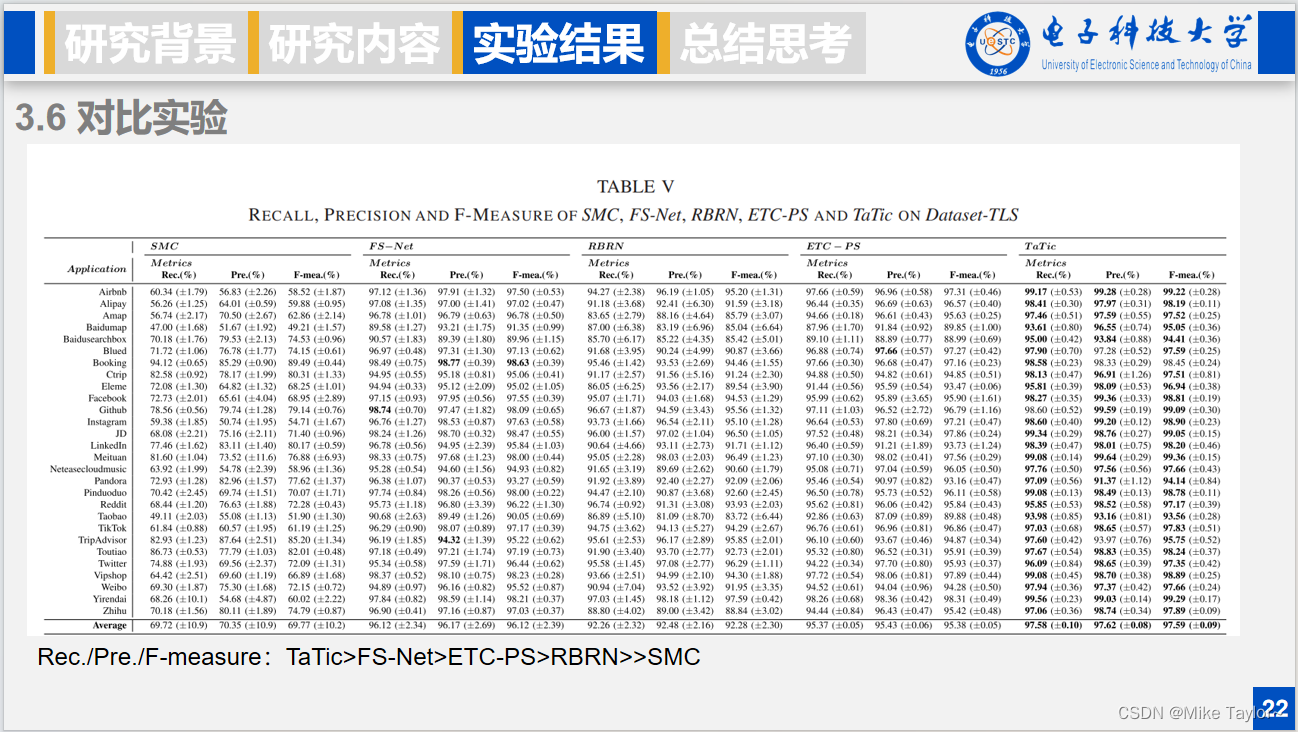The width and height of the screenshot is (1298, 732).
Task: Select the Reddit row label
Action: coord(113,504)
